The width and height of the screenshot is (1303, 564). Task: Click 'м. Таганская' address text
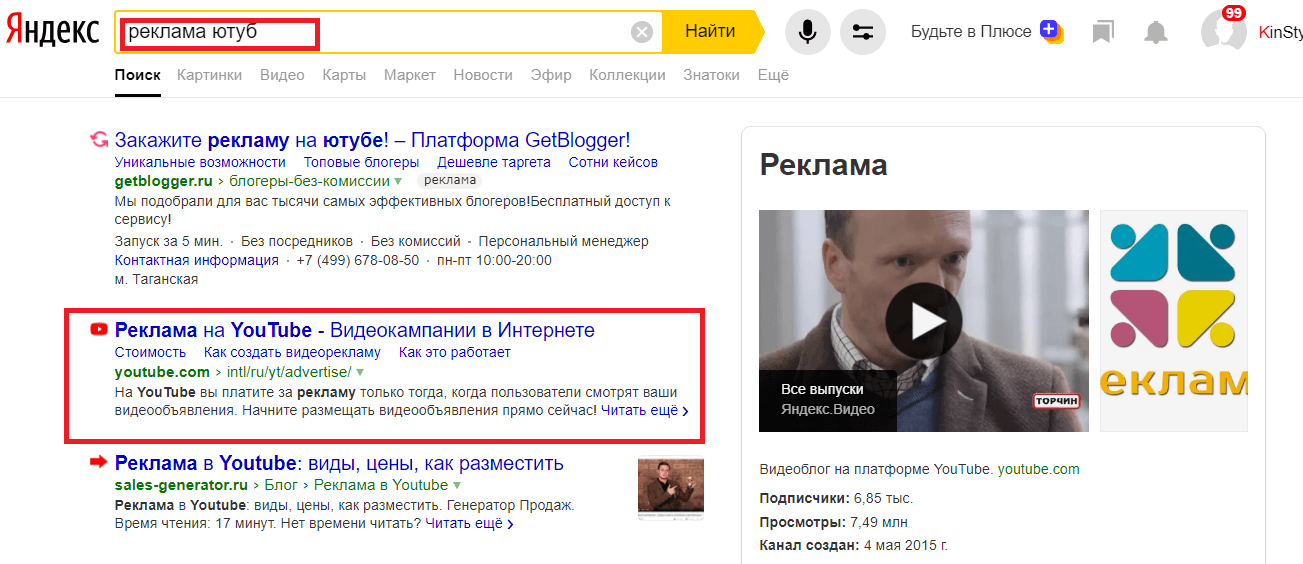[x=156, y=279]
